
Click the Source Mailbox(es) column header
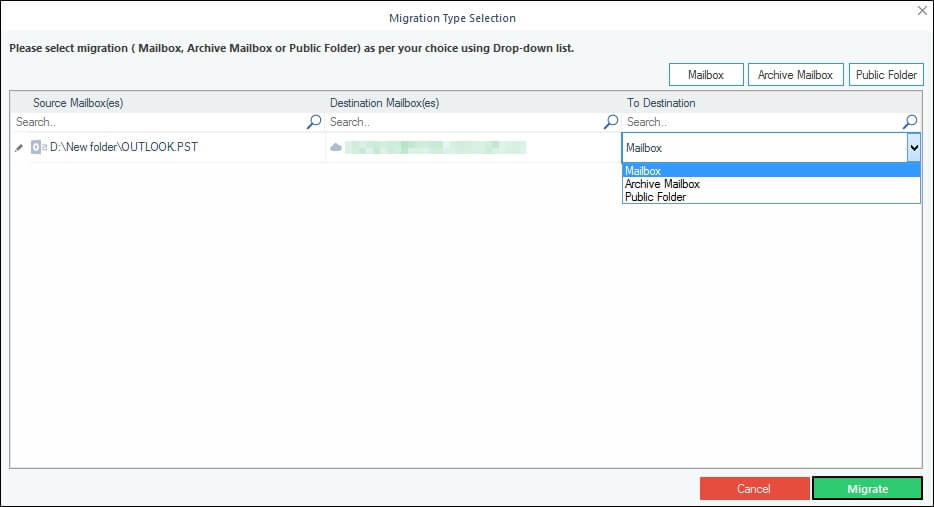pos(78,103)
